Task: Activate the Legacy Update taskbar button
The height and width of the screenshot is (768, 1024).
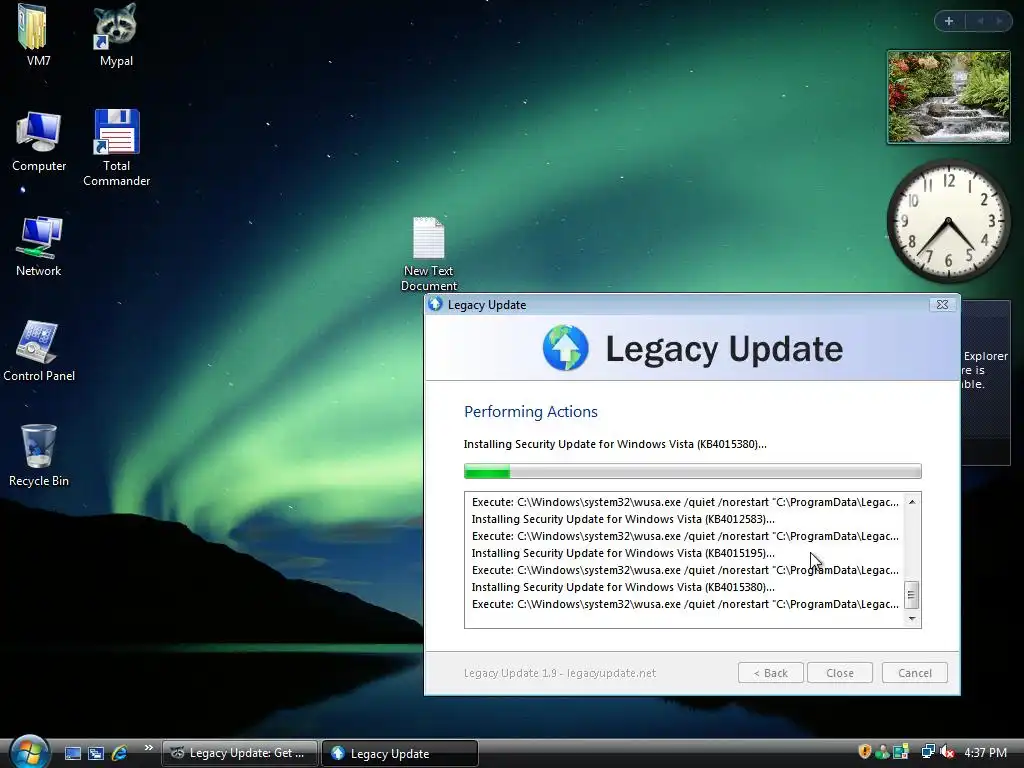Action: coord(400,753)
